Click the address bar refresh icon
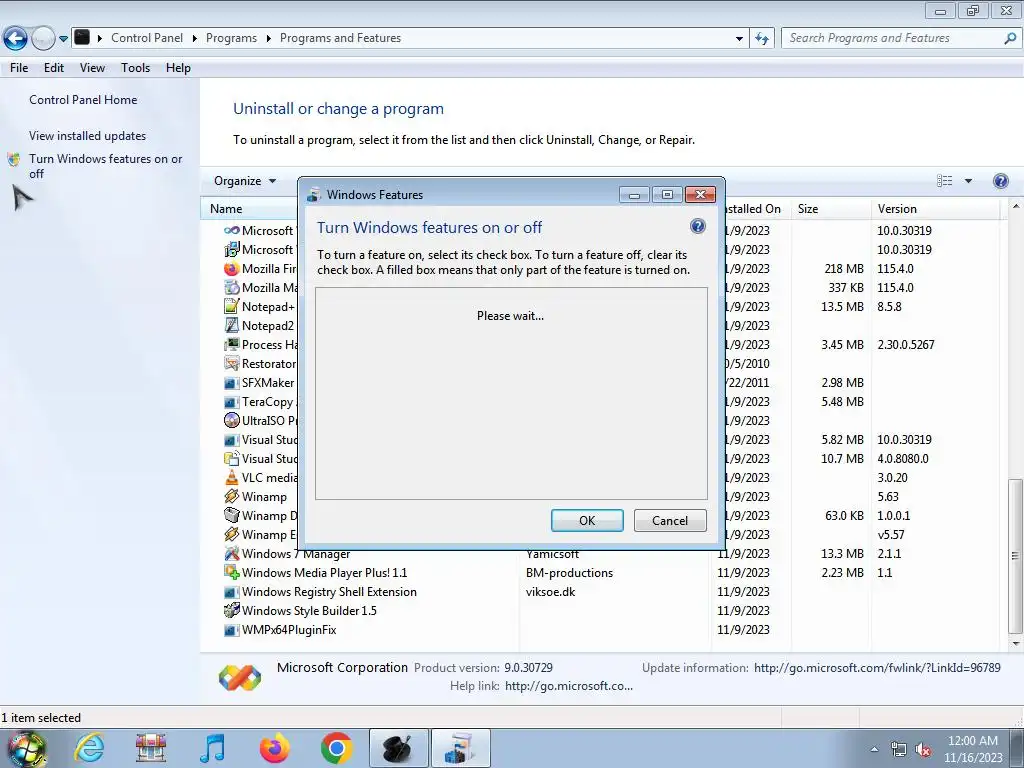The height and width of the screenshot is (768, 1024). [x=762, y=39]
